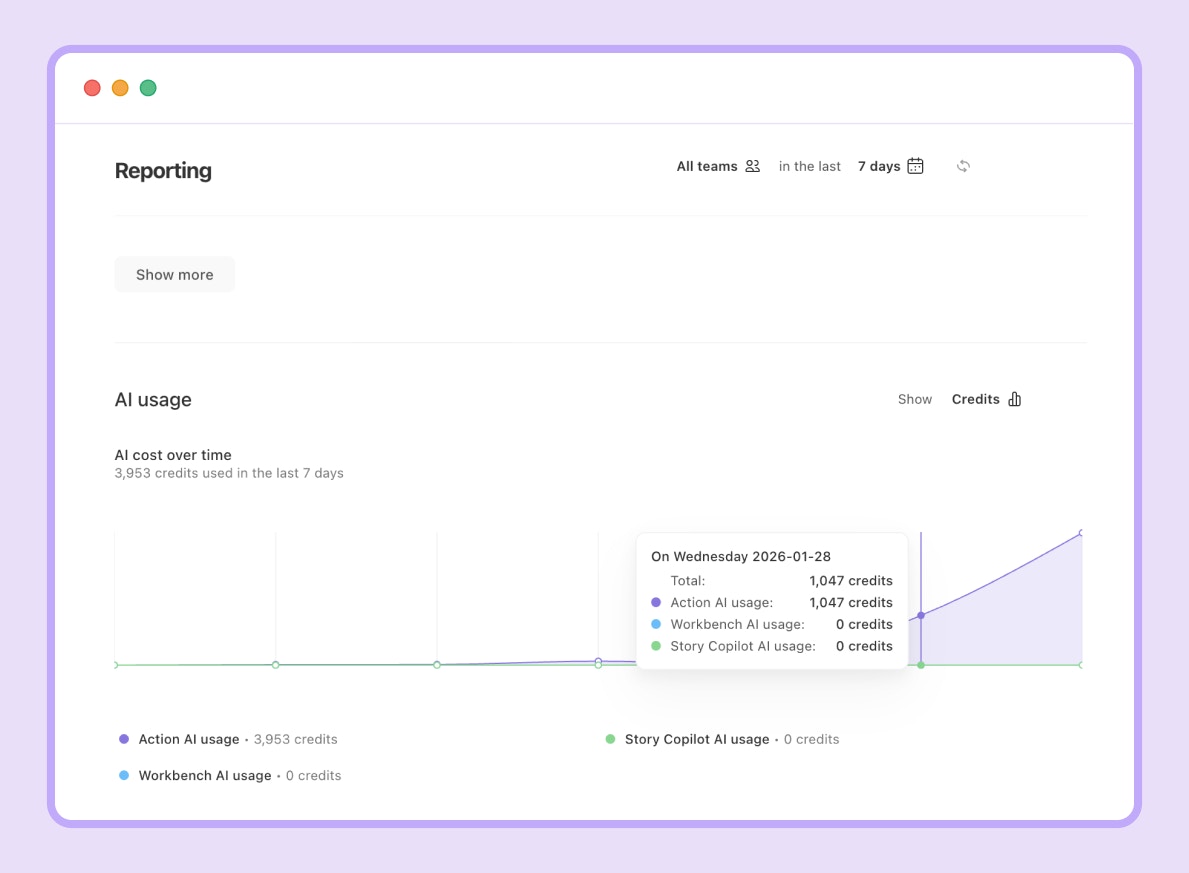
Task: Select the purple dot beside Action AI usage
Action: 123,739
